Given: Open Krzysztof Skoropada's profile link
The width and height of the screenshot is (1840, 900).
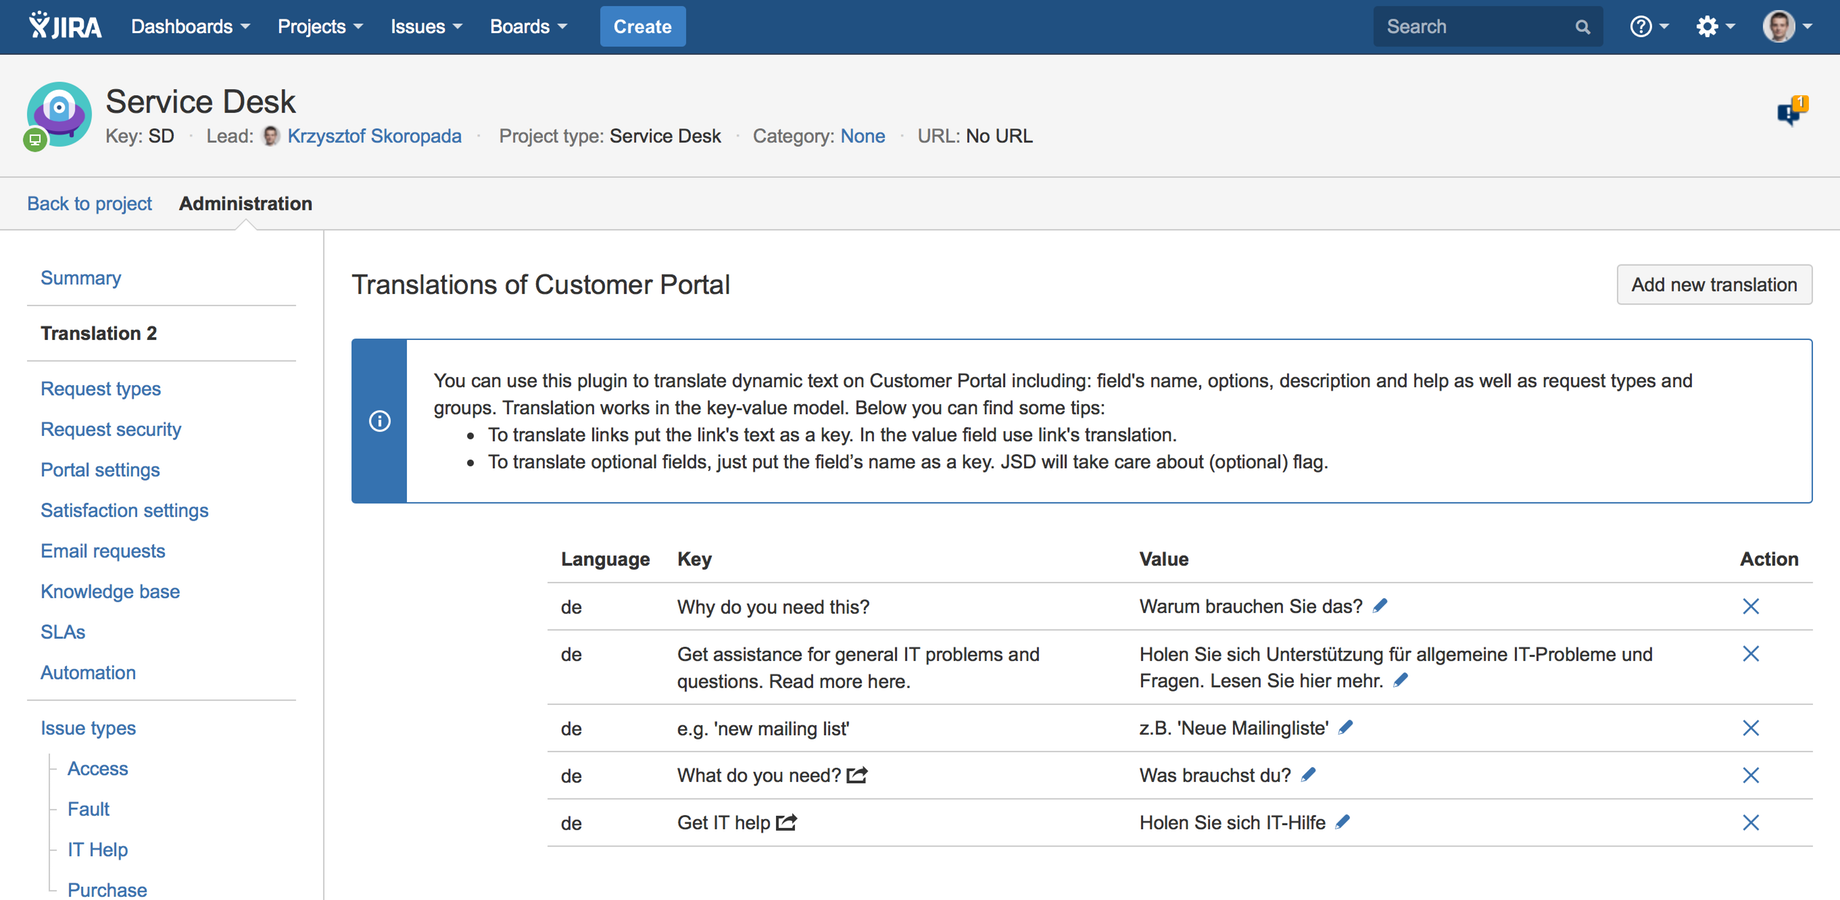Looking at the screenshot, I should tap(374, 136).
